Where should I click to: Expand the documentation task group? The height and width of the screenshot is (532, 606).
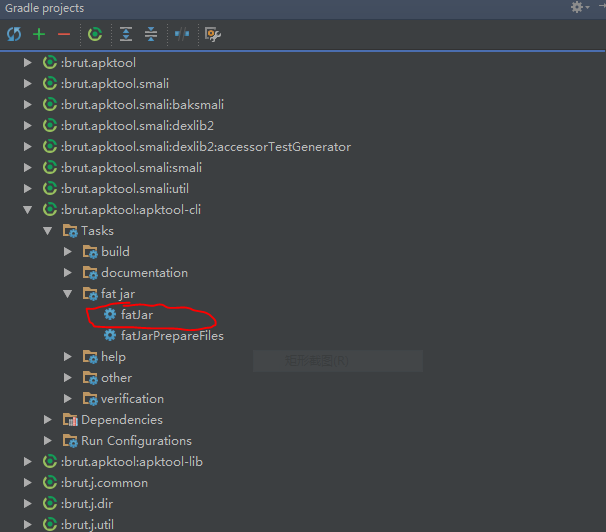click(68, 273)
